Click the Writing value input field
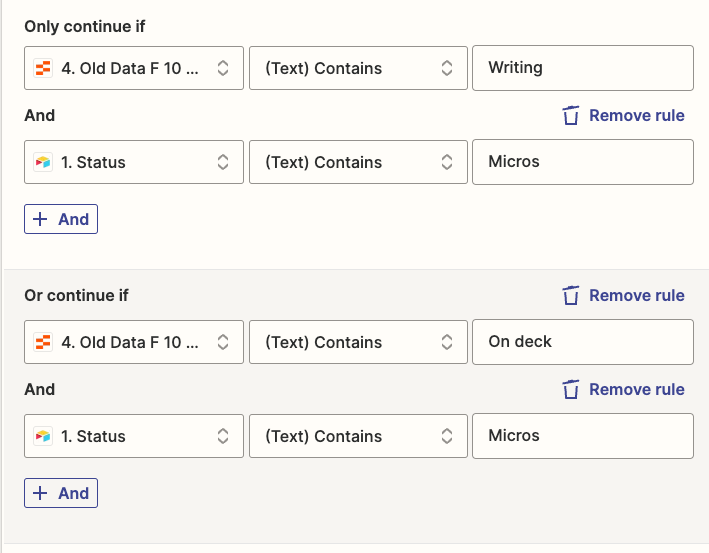Screen dimensions: 709x553 [582, 68]
